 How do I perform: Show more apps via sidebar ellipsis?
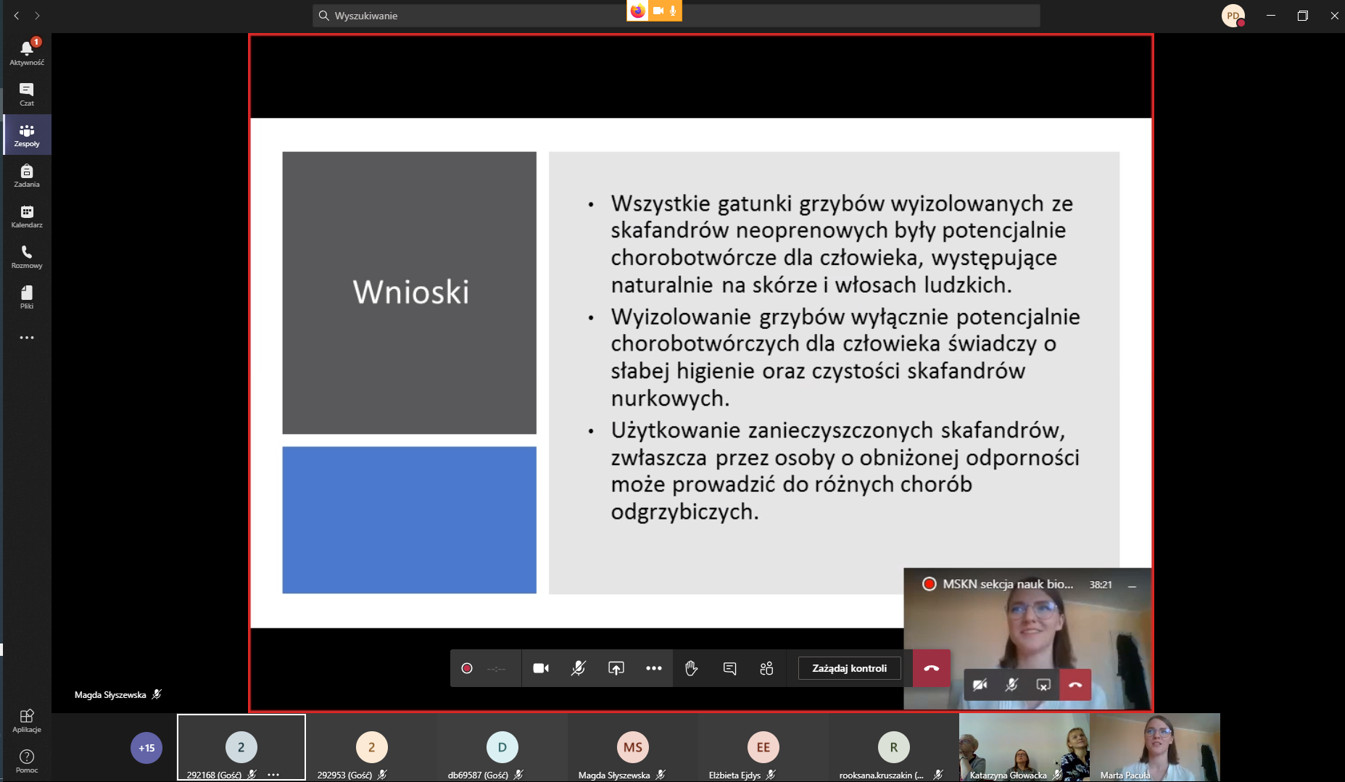click(x=26, y=338)
